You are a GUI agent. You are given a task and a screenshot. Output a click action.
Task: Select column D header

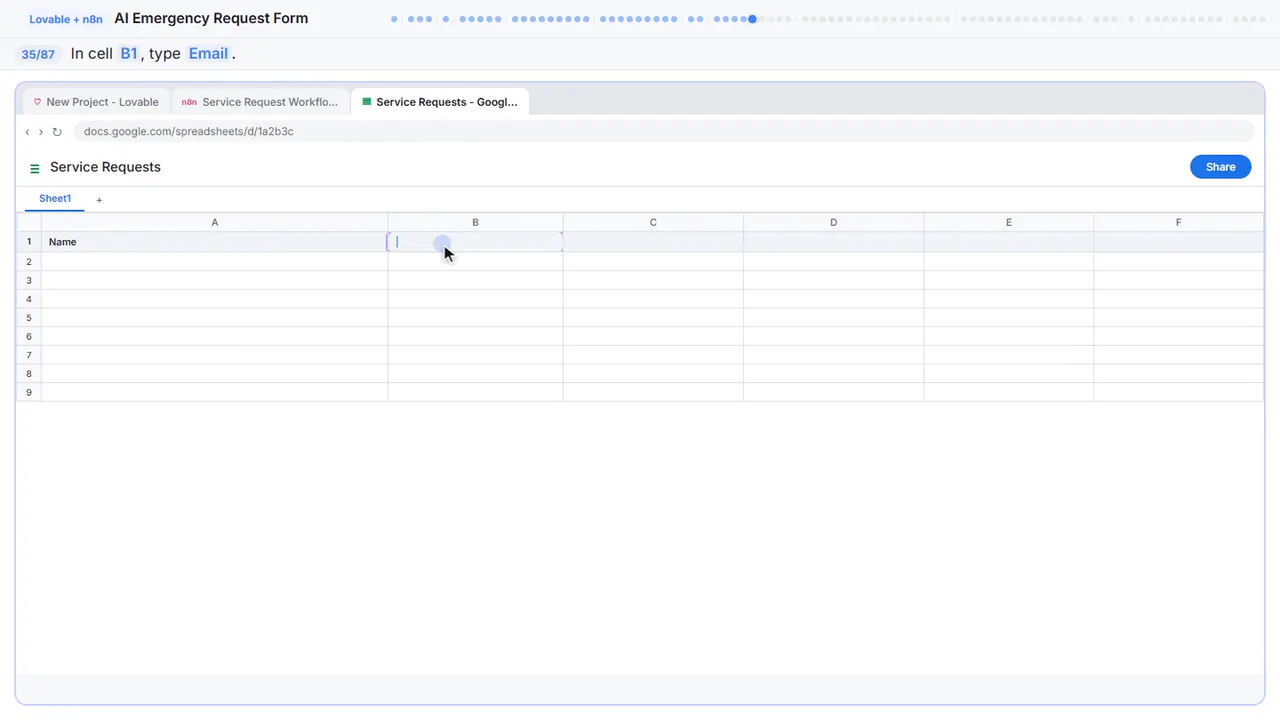point(833,222)
